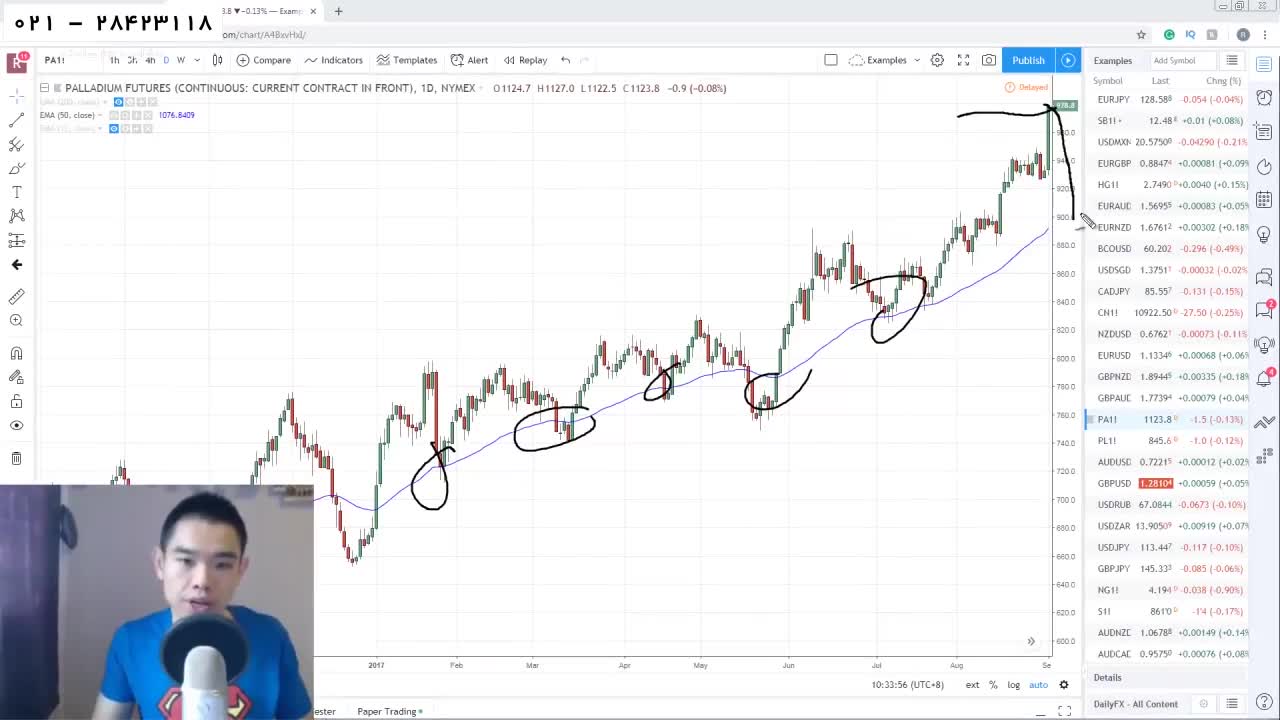The width and height of the screenshot is (1280, 720).
Task: Select the D daily timeframe
Action: click(166, 60)
